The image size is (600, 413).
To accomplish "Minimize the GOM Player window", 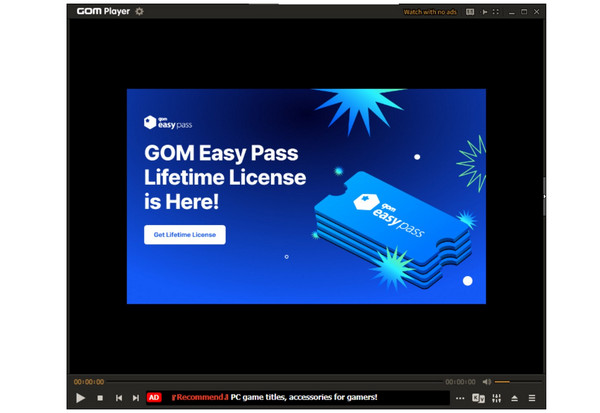I will [512, 12].
